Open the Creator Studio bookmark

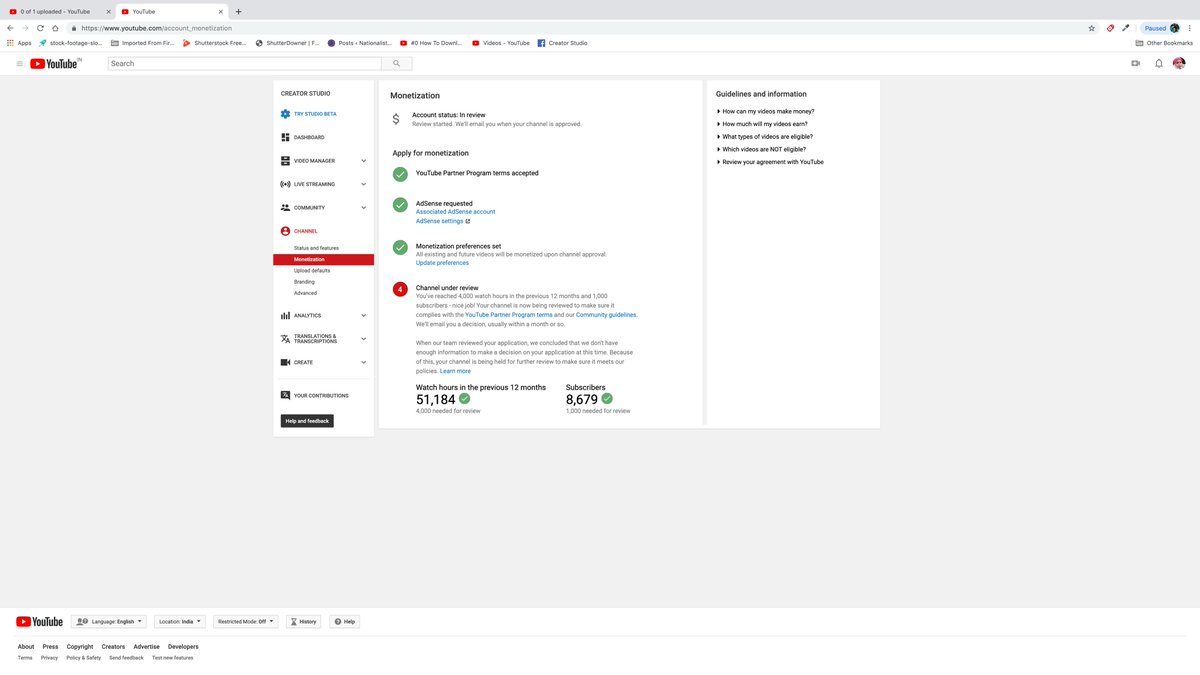point(562,43)
